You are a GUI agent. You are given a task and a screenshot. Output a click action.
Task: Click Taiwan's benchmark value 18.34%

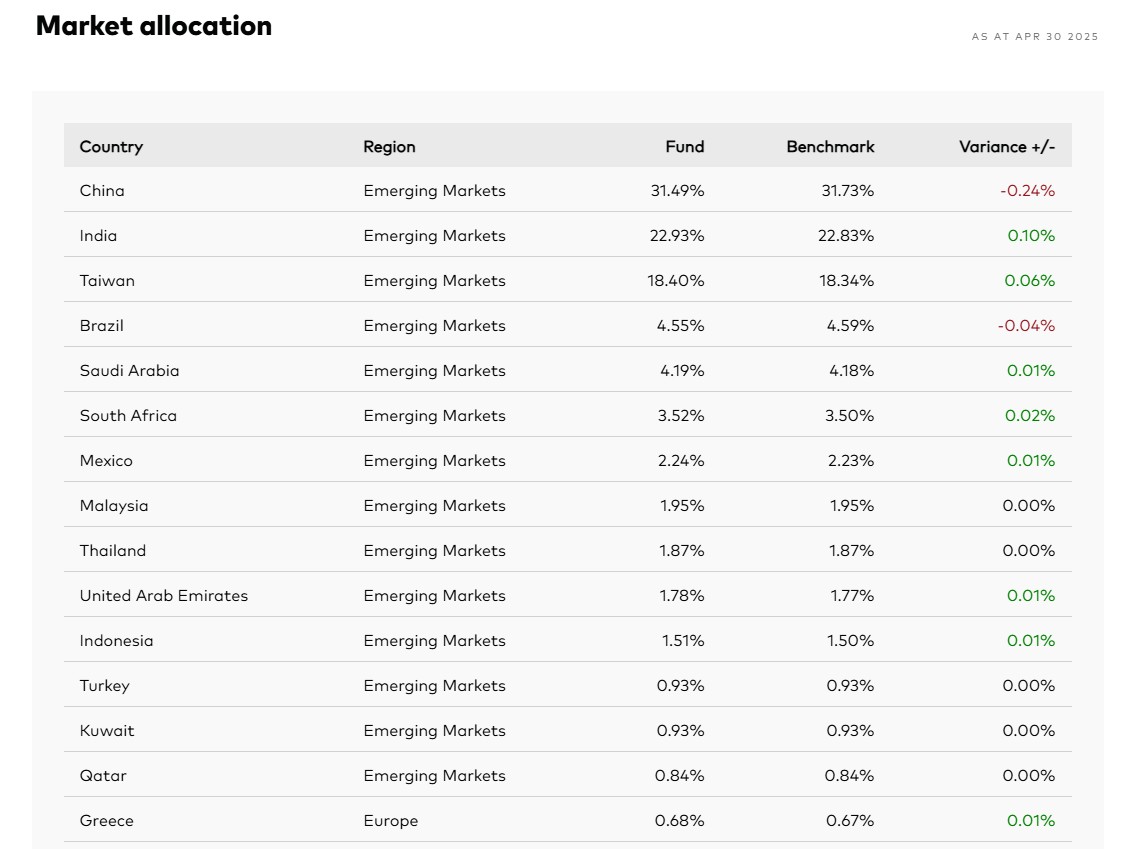tap(846, 281)
